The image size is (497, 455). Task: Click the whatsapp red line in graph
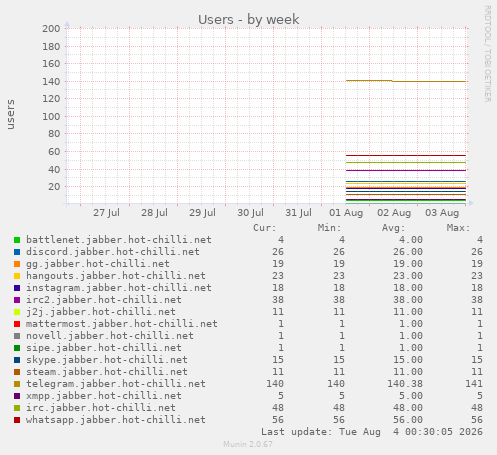[406, 155]
